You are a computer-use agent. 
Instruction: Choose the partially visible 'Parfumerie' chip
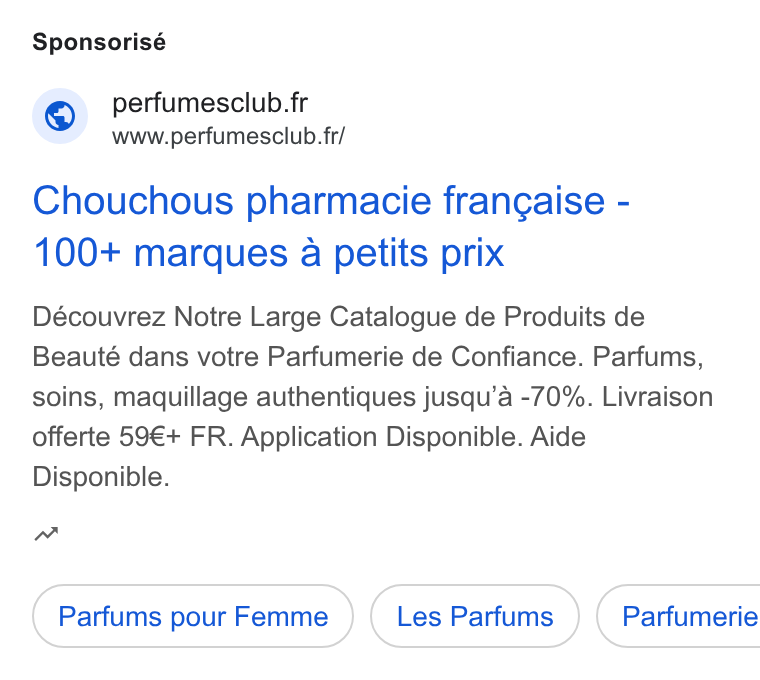pos(679,616)
